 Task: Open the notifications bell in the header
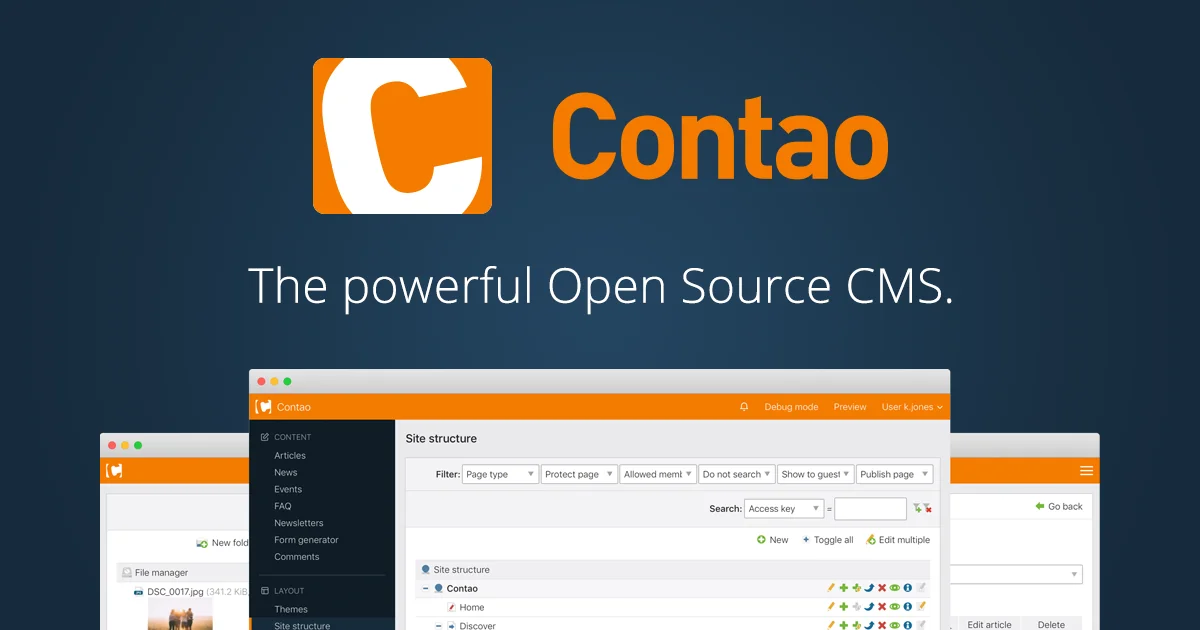744,407
